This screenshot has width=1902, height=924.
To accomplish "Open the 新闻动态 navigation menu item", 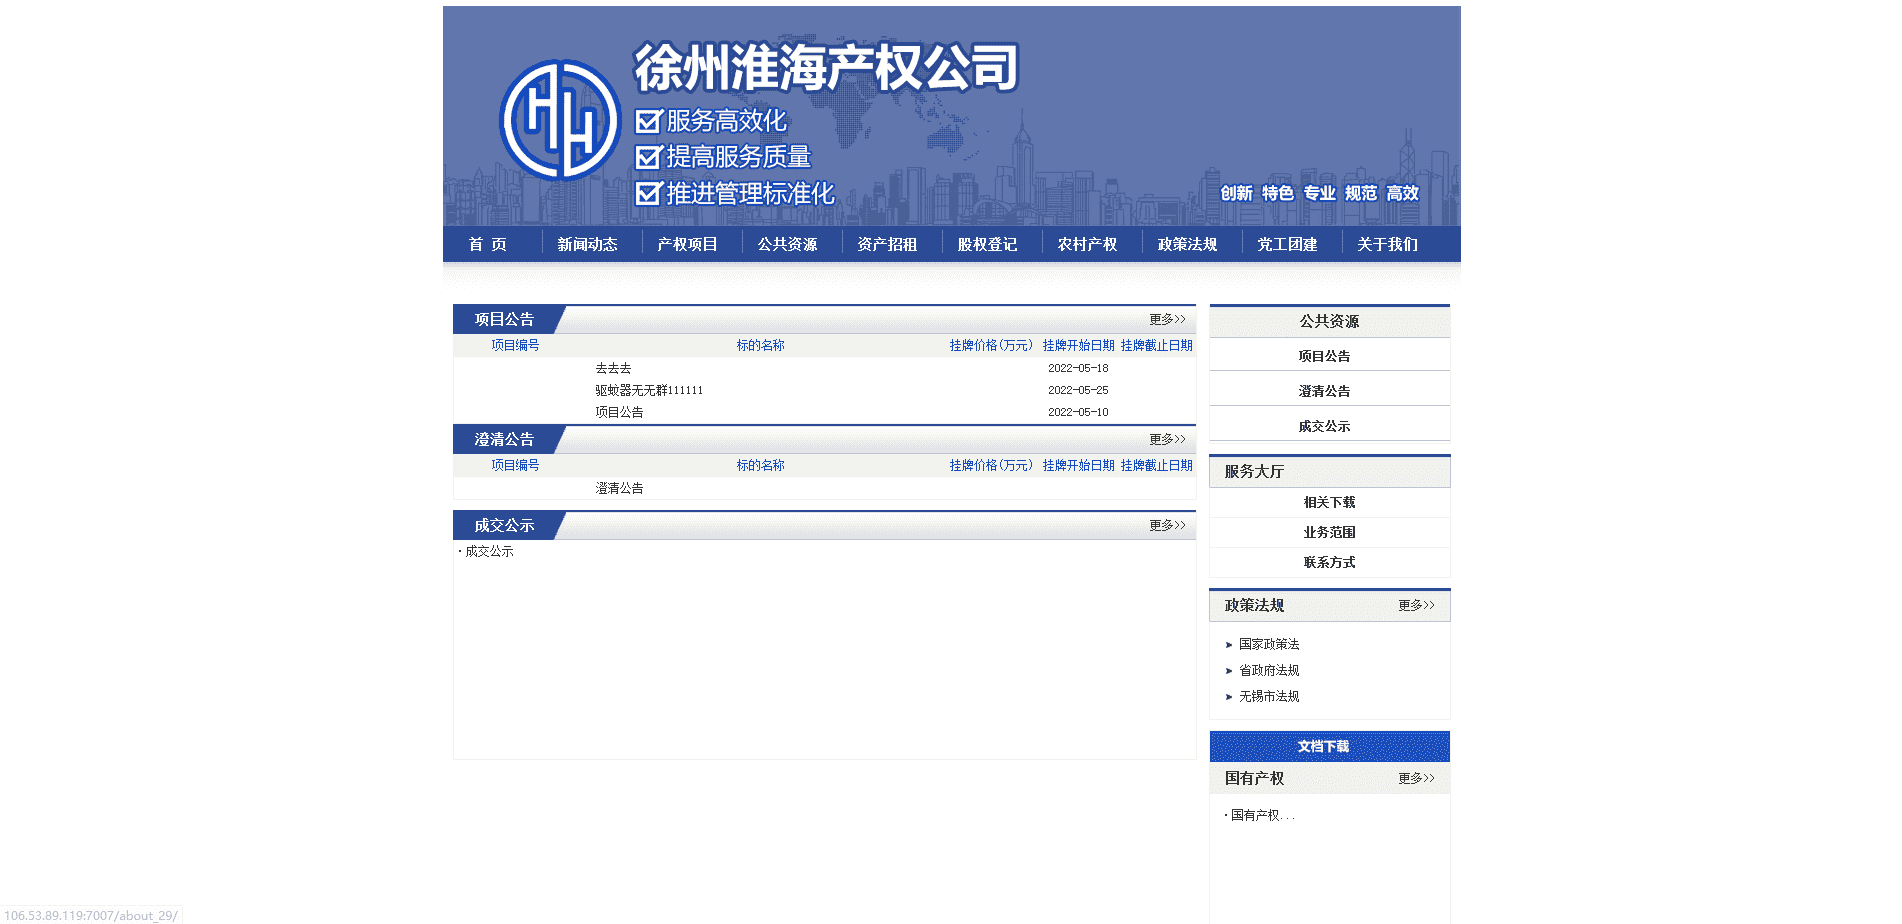I will [587, 244].
